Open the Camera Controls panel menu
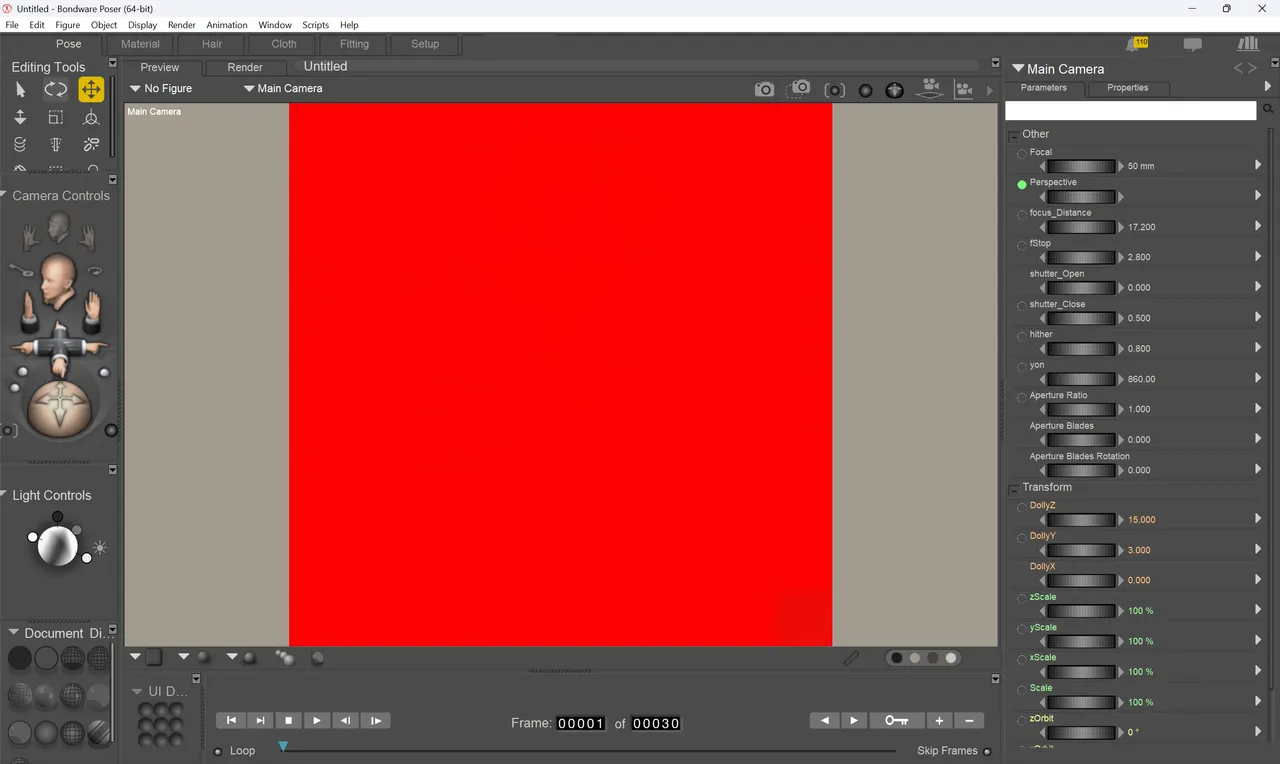The height and width of the screenshot is (764, 1280). tap(112, 180)
